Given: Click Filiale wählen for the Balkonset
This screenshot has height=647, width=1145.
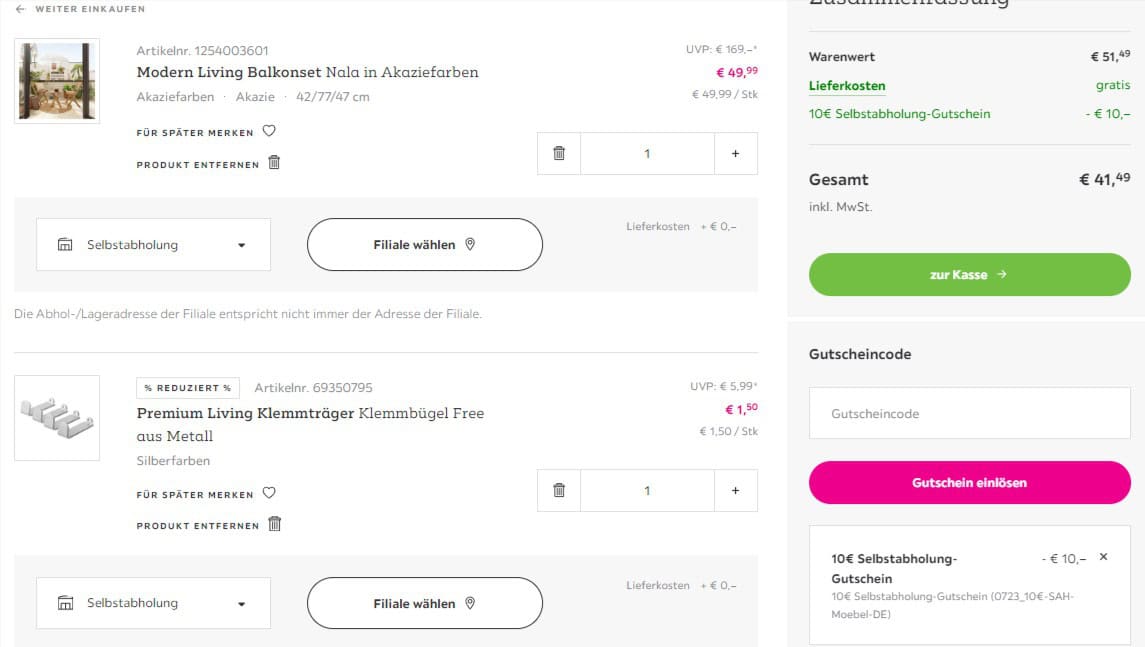Looking at the screenshot, I should (x=424, y=245).
